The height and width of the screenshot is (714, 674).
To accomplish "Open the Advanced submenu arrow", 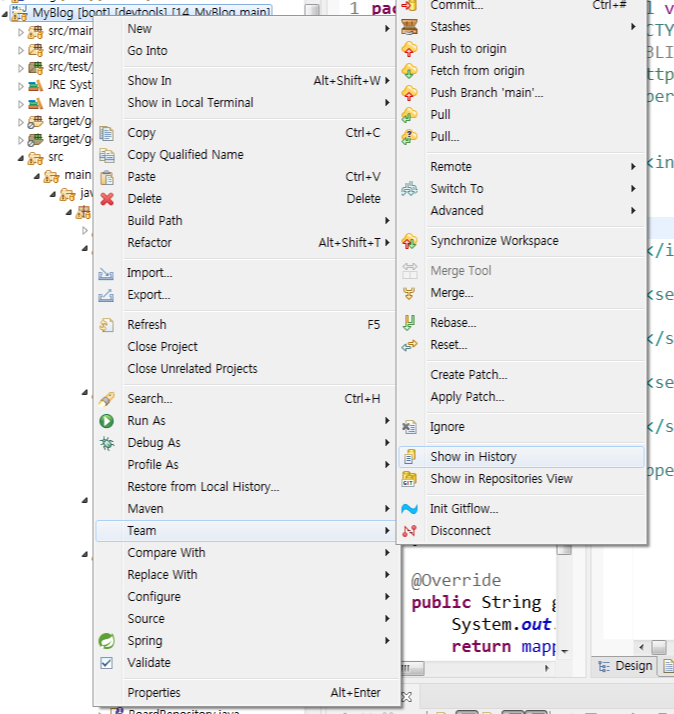I will [633, 210].
